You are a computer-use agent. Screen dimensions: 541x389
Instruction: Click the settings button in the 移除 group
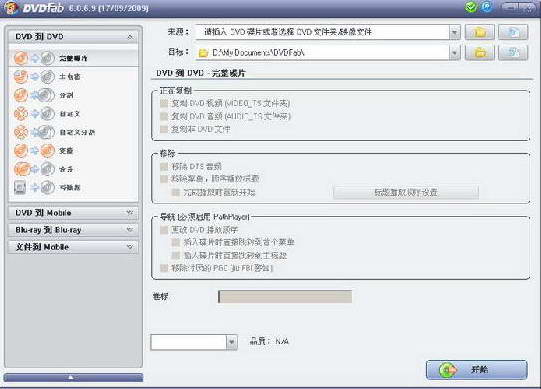pos(406,192)
